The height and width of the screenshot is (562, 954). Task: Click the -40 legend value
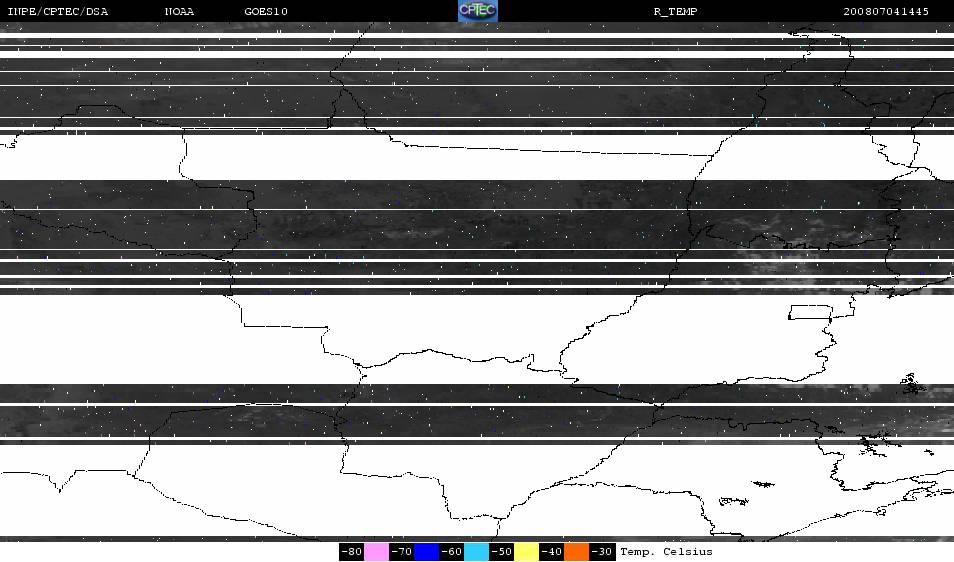click(x=551, y=552)
